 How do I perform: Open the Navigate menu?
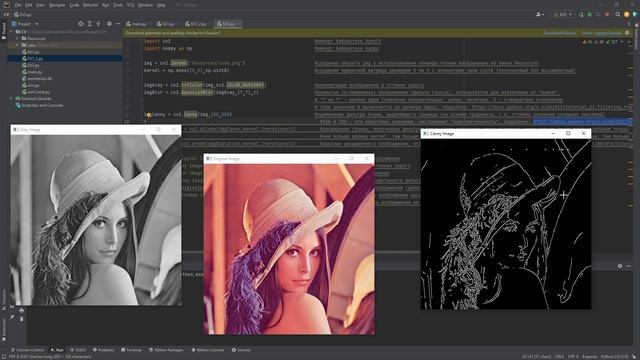tap(57, 5)
